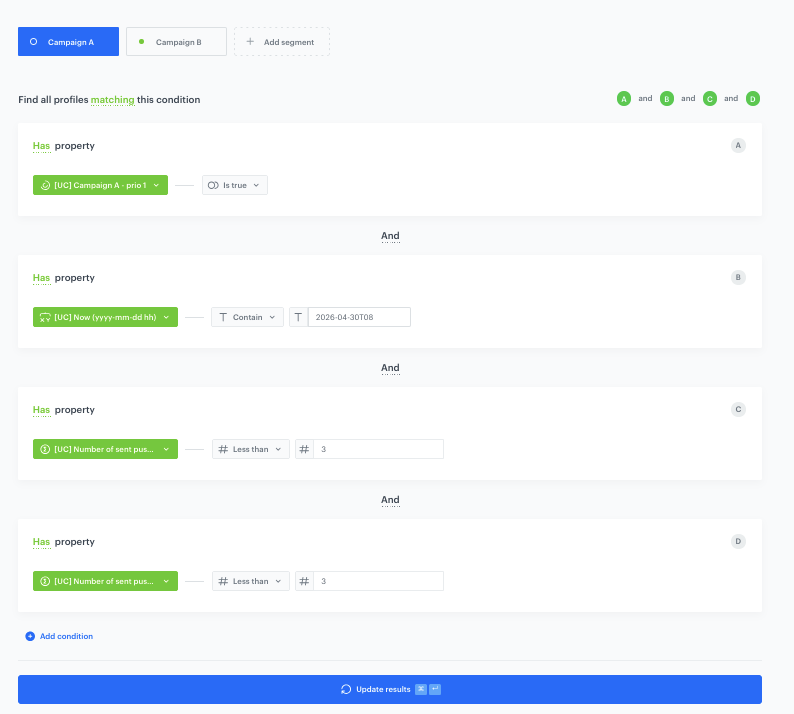Click green circle A in condition formula
This screenshot has width=794, height=714.
[x=624, y=99]
